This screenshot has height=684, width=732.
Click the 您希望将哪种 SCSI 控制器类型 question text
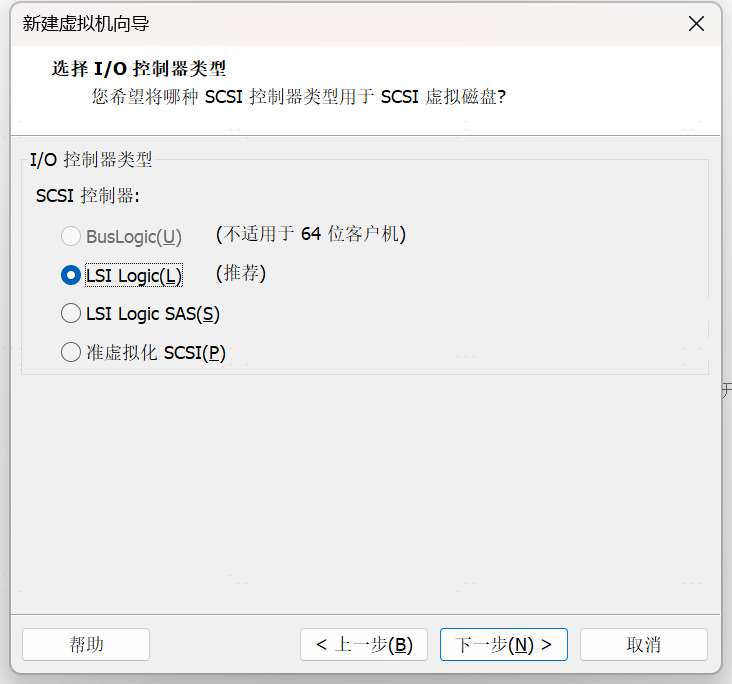click(x=298, y=97)
